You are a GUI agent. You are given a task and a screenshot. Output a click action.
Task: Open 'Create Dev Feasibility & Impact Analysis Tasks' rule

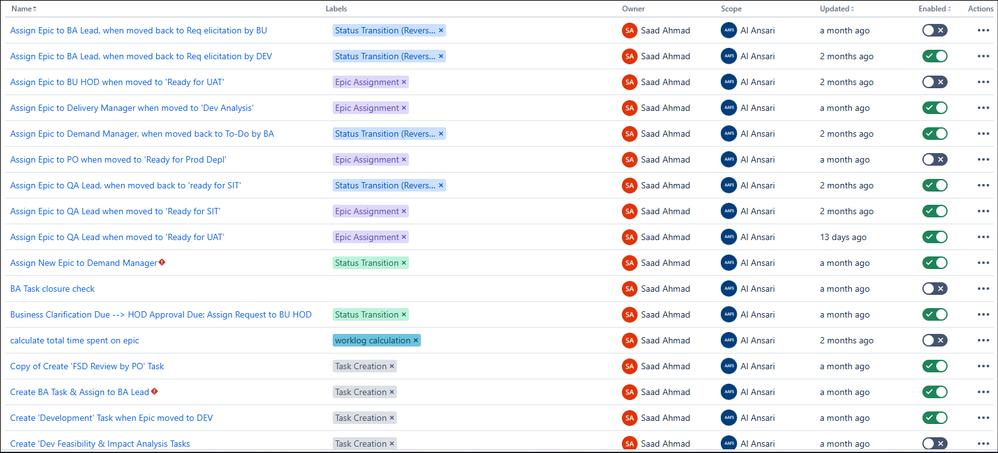coord(100,443)
